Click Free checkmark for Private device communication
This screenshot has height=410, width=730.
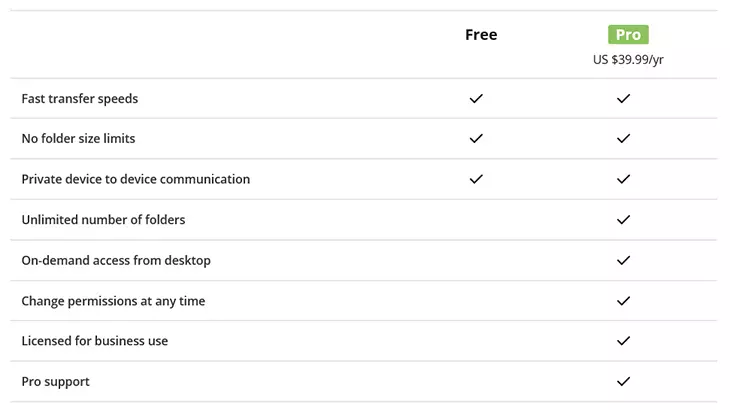[476, 179]
